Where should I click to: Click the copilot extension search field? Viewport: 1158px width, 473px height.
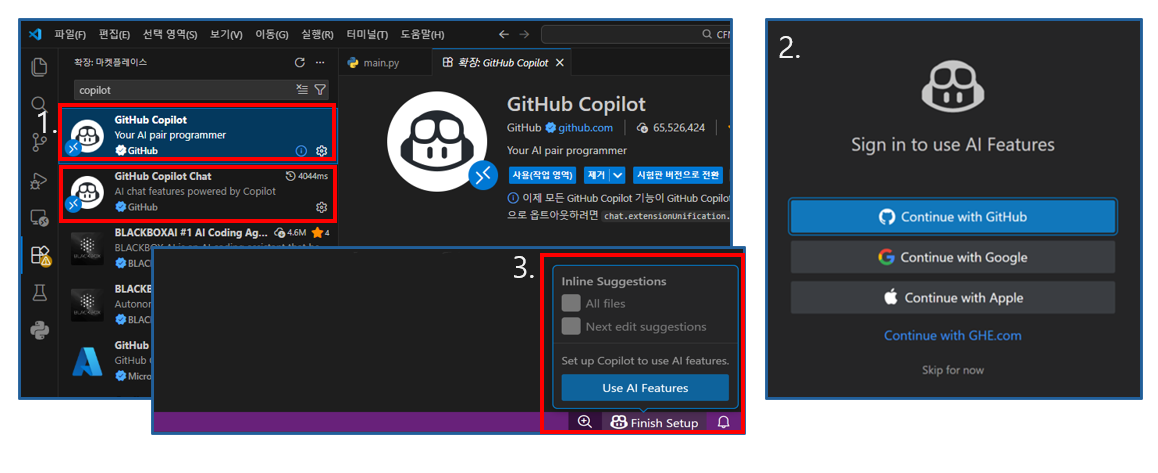click(180, 89)
